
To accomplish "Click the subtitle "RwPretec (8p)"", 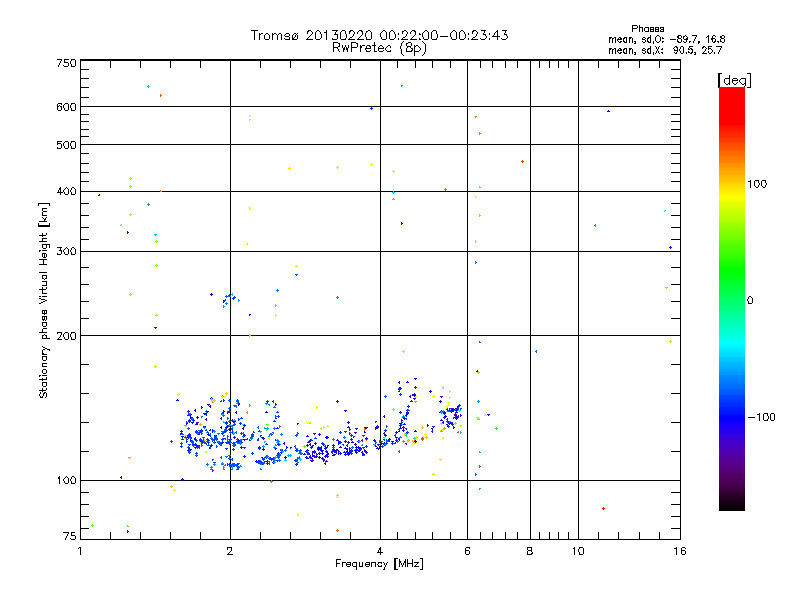I will (379, 48).
